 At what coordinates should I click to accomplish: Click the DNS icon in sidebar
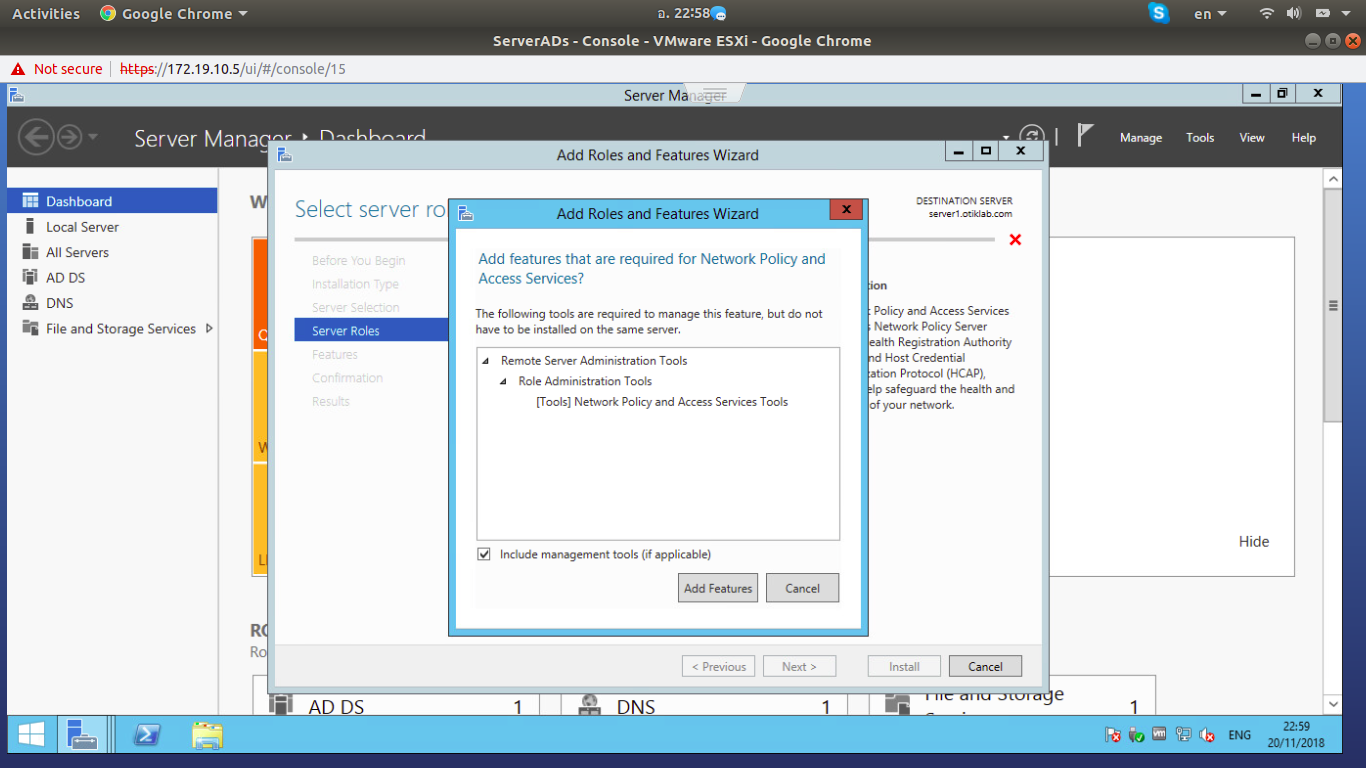click(x=30, y=303)
